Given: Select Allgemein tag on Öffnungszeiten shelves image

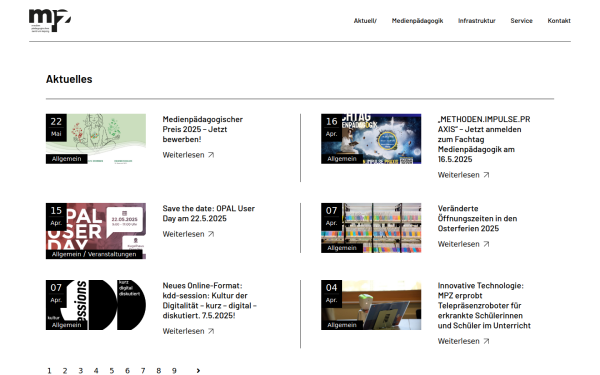Looking at the screenshot, I should tap(342, 248).
